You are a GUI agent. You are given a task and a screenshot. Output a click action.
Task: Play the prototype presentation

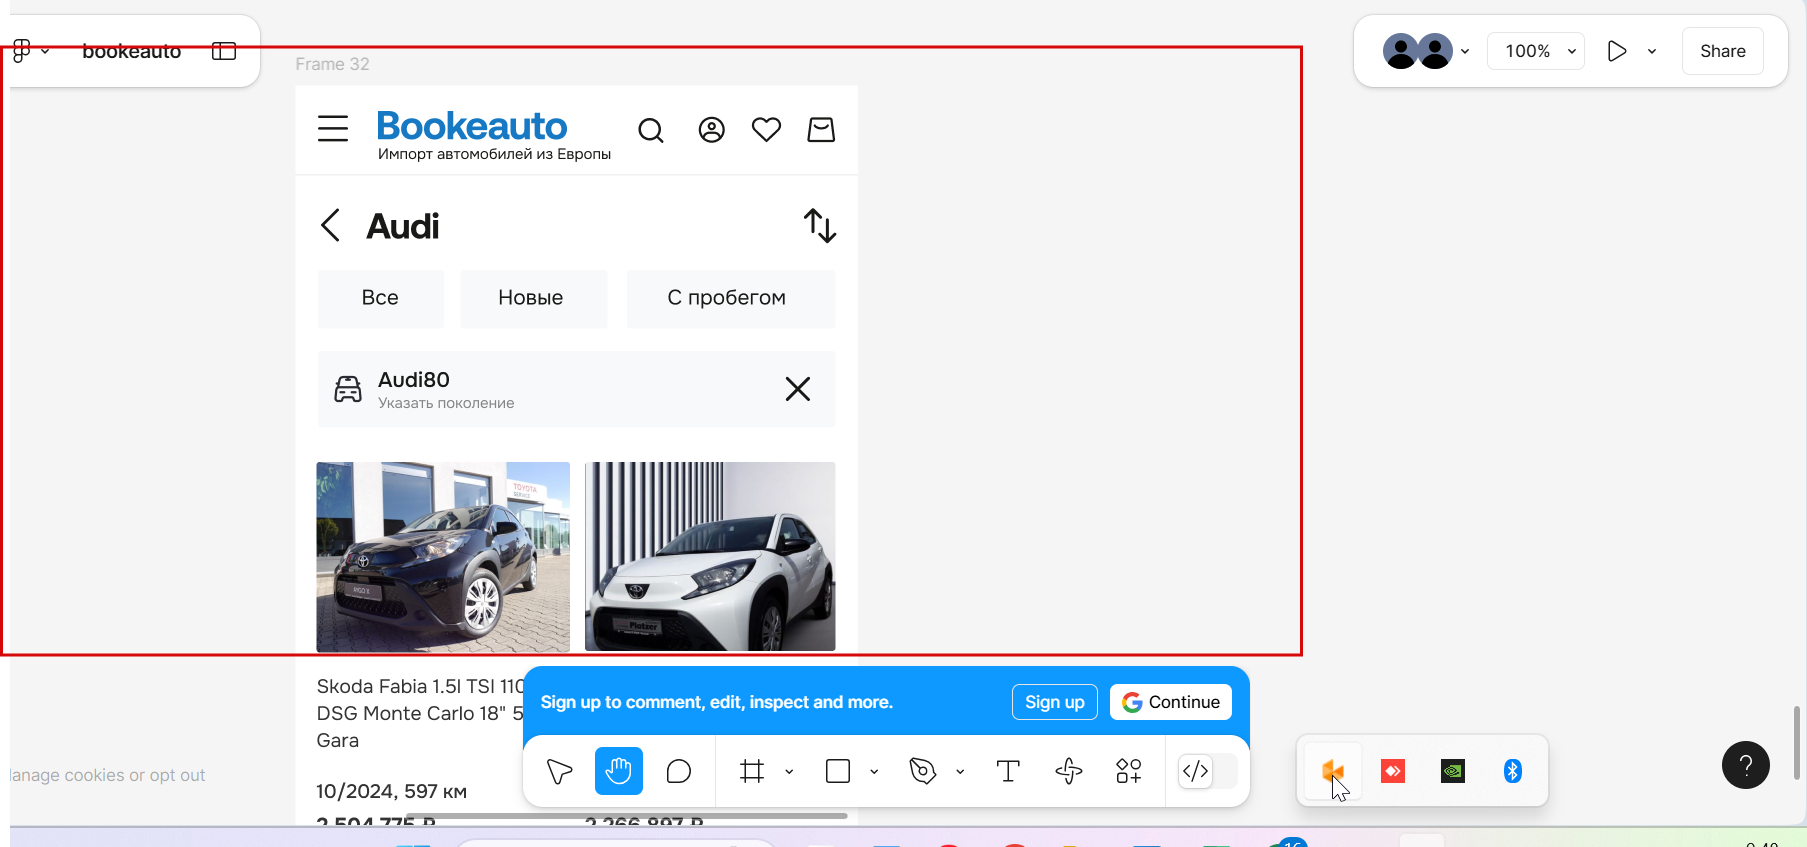(x=1617, y=51)
